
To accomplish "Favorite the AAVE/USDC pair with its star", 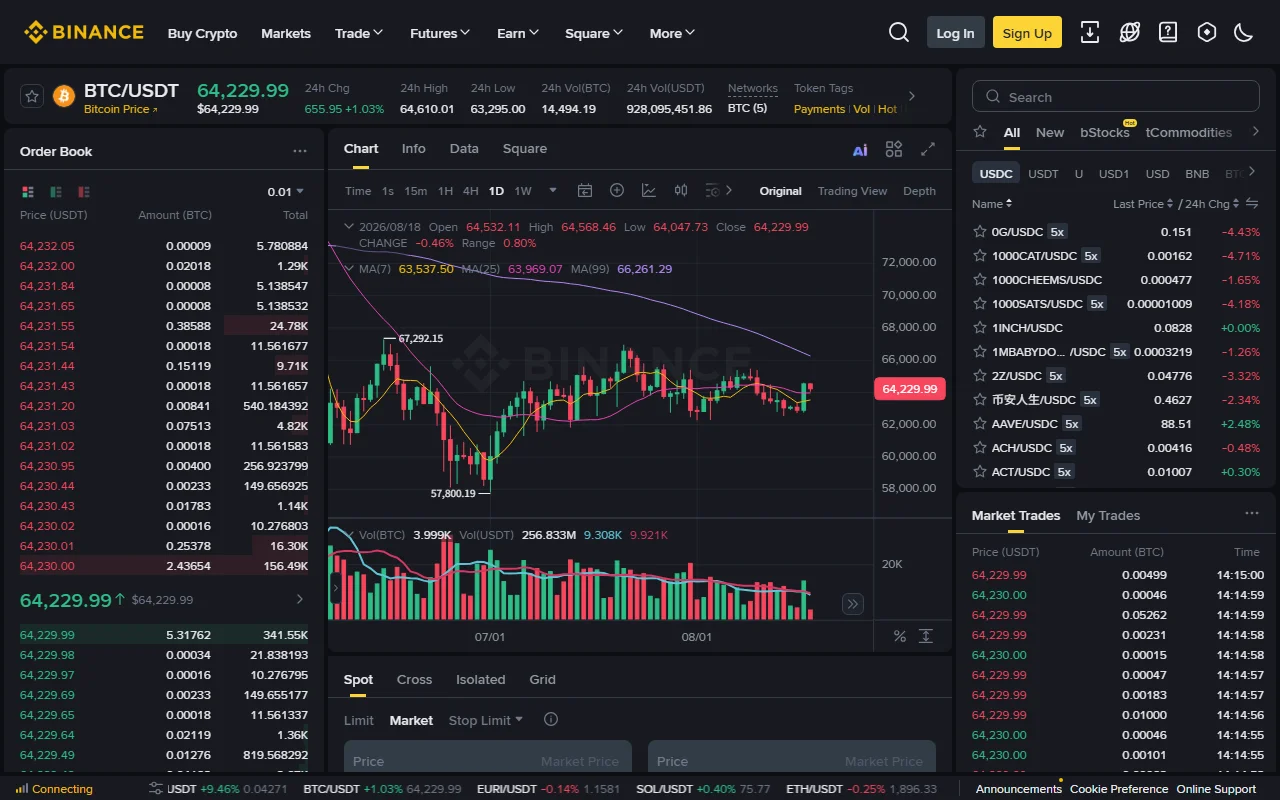I will [x=980, y=423].
